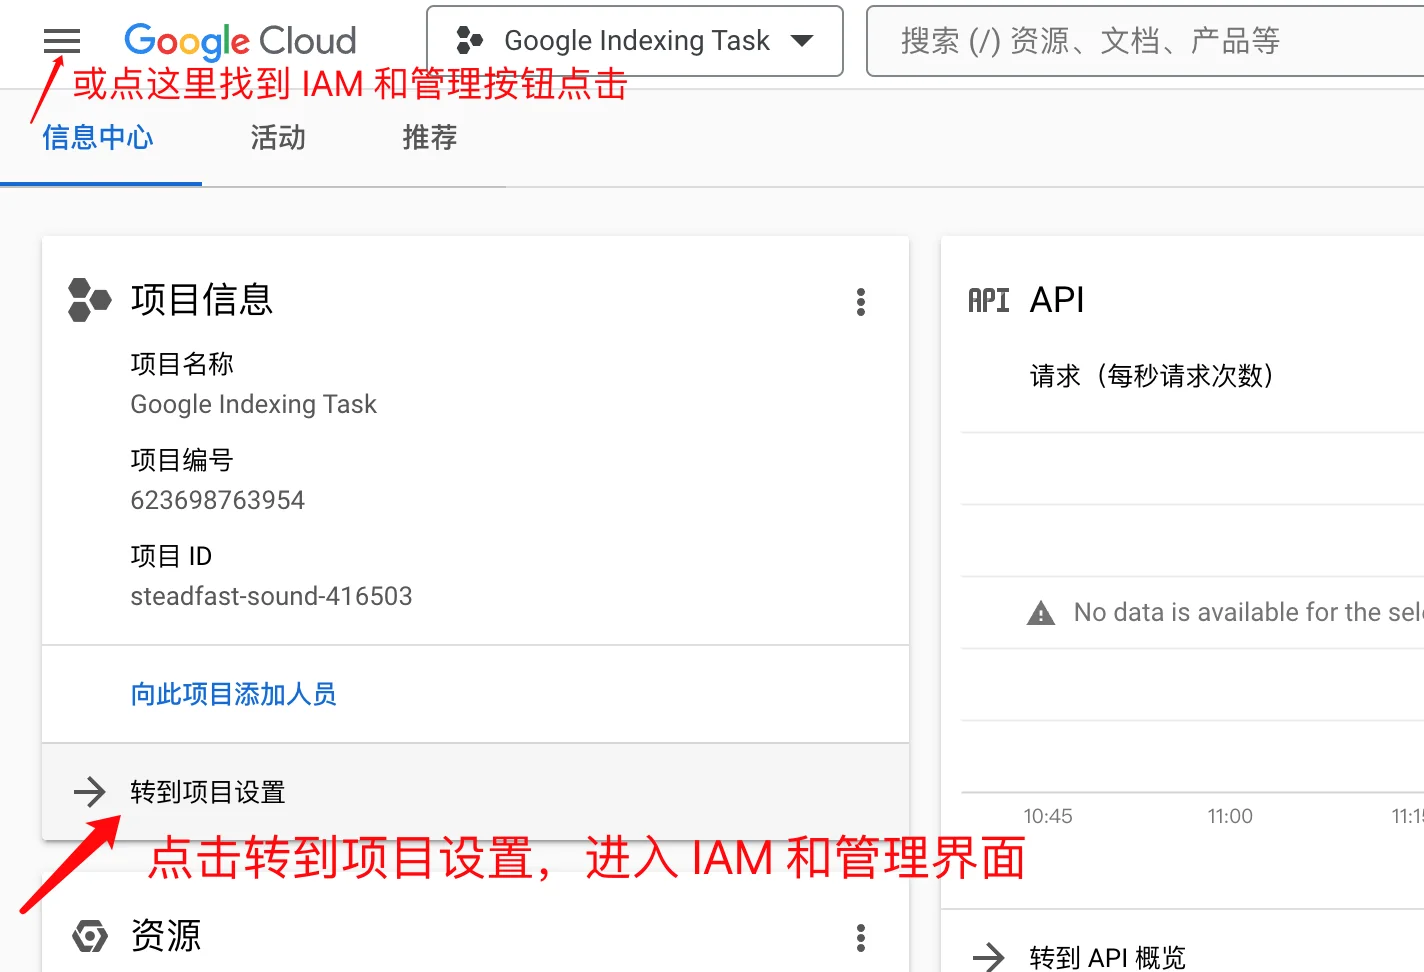Click the 11:00 chart time label
This screenshot has width=1424, height=972.
1230,816
